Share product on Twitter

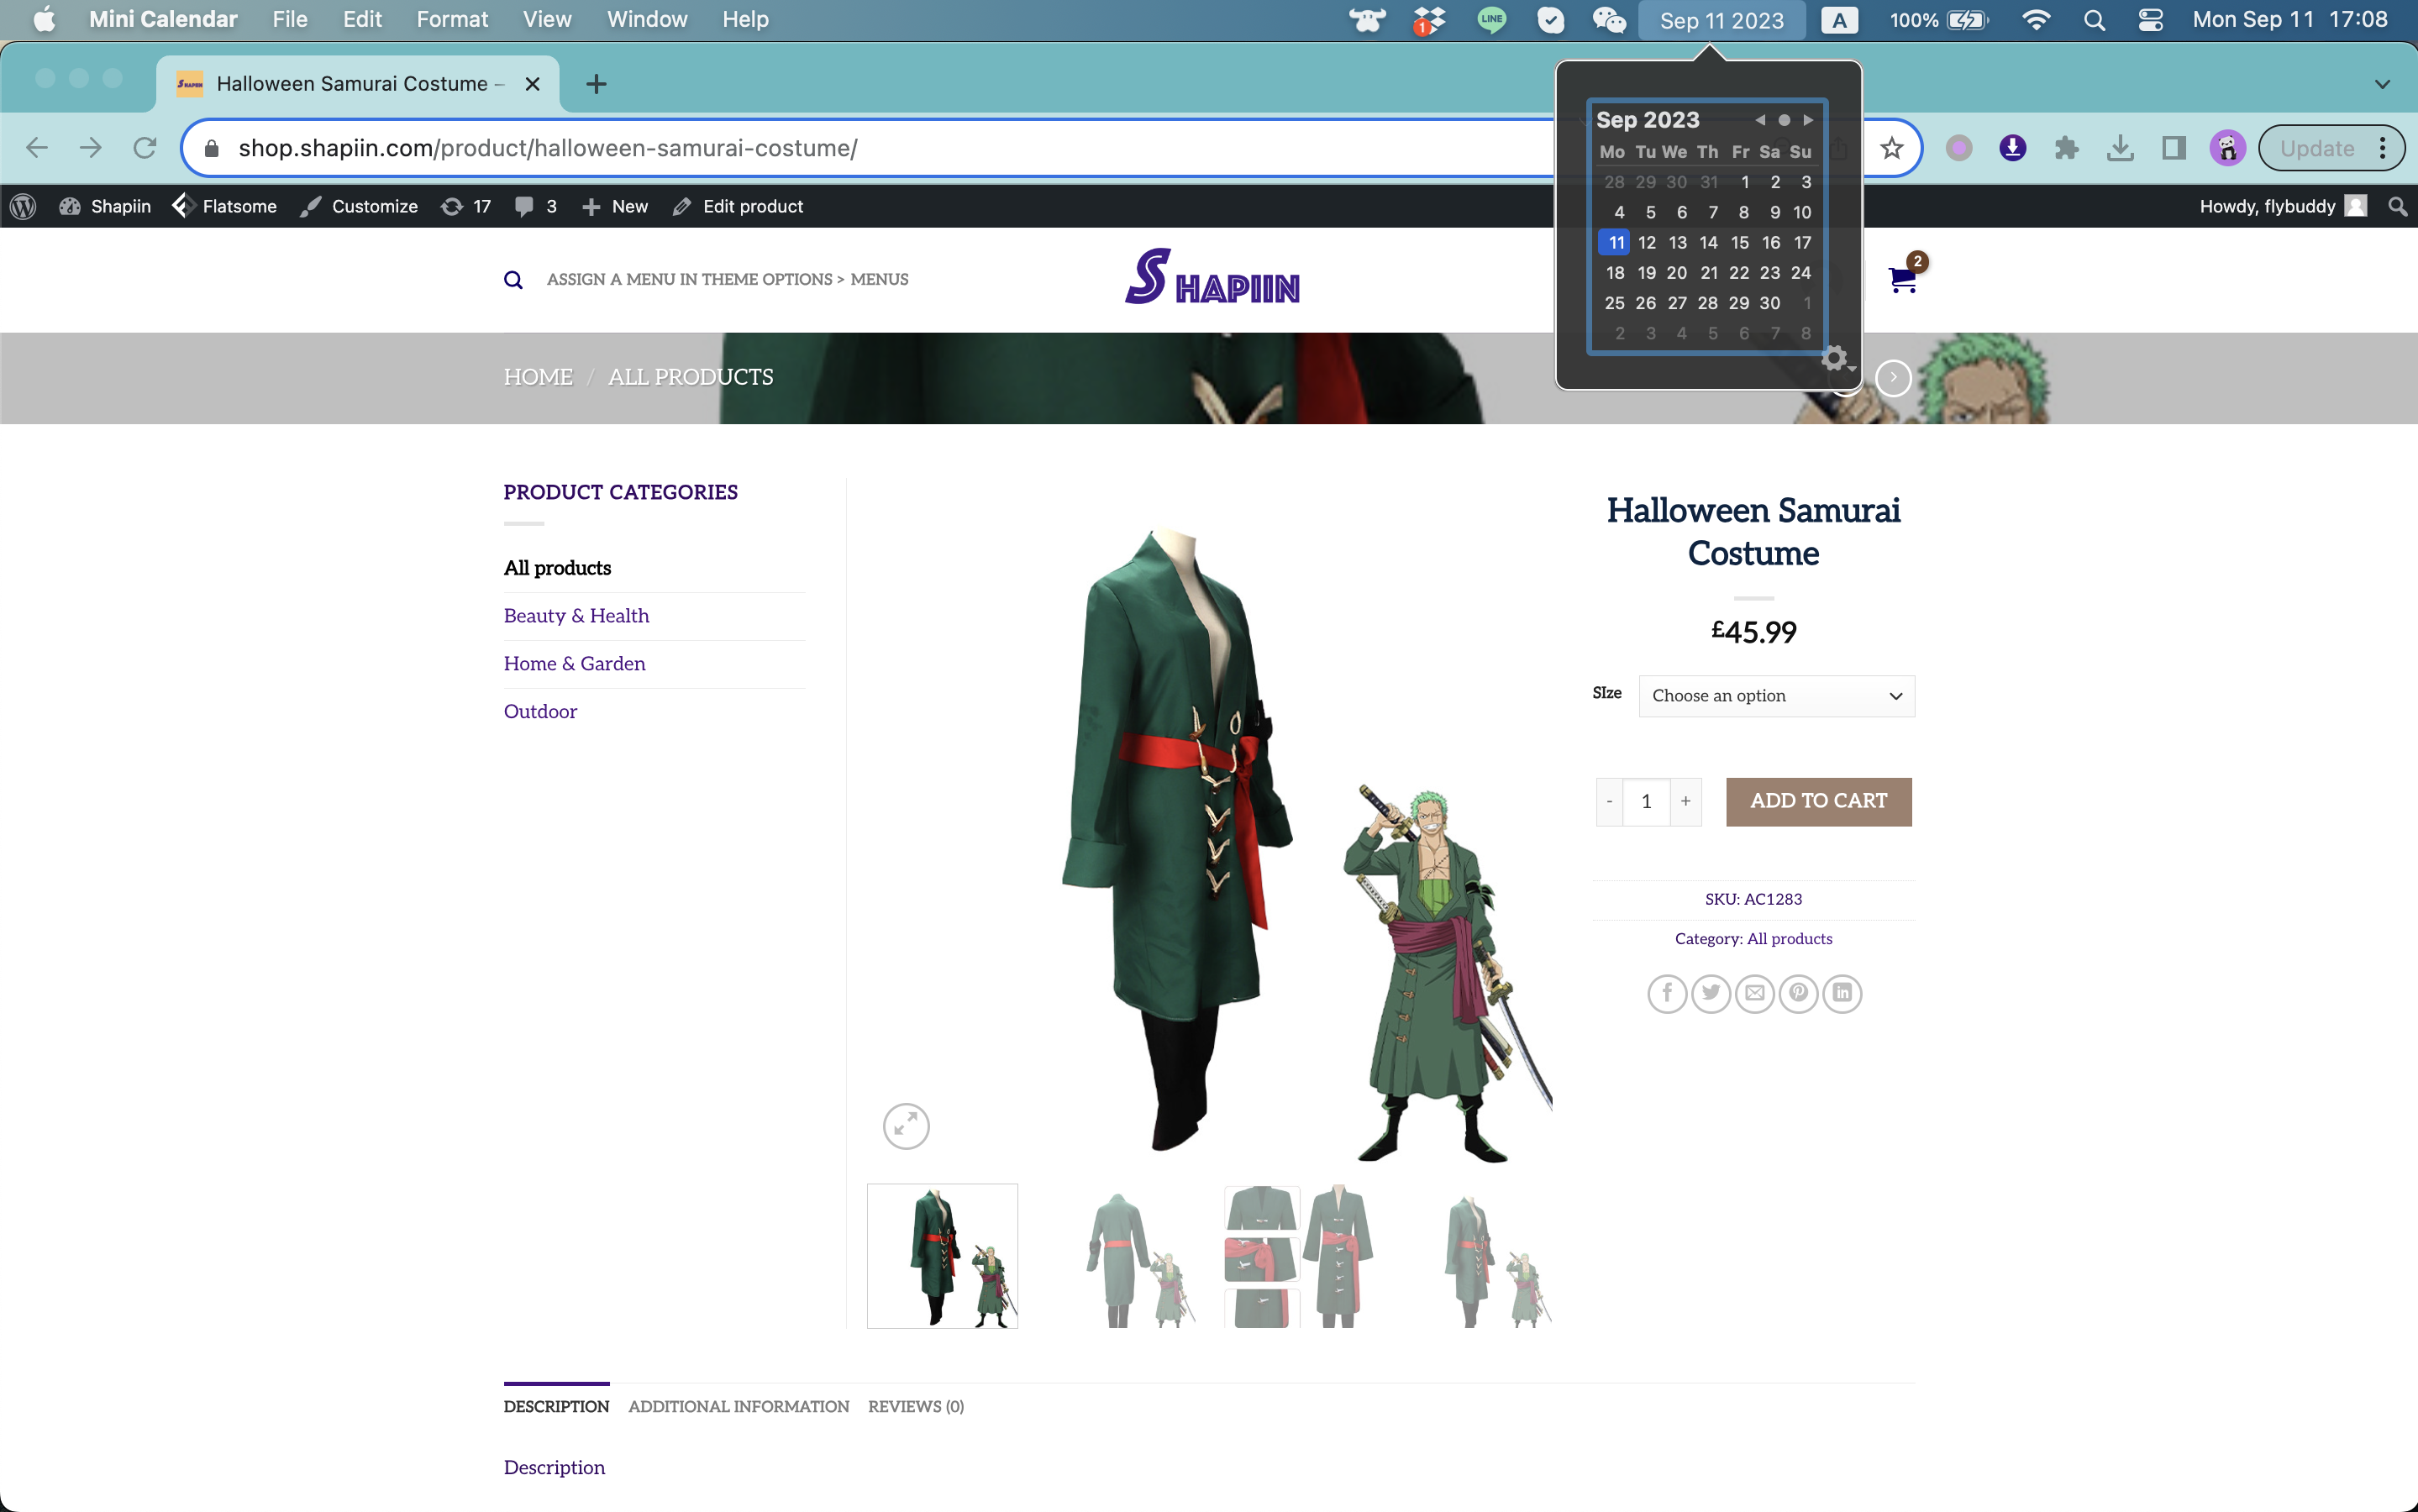[1711, 993]
